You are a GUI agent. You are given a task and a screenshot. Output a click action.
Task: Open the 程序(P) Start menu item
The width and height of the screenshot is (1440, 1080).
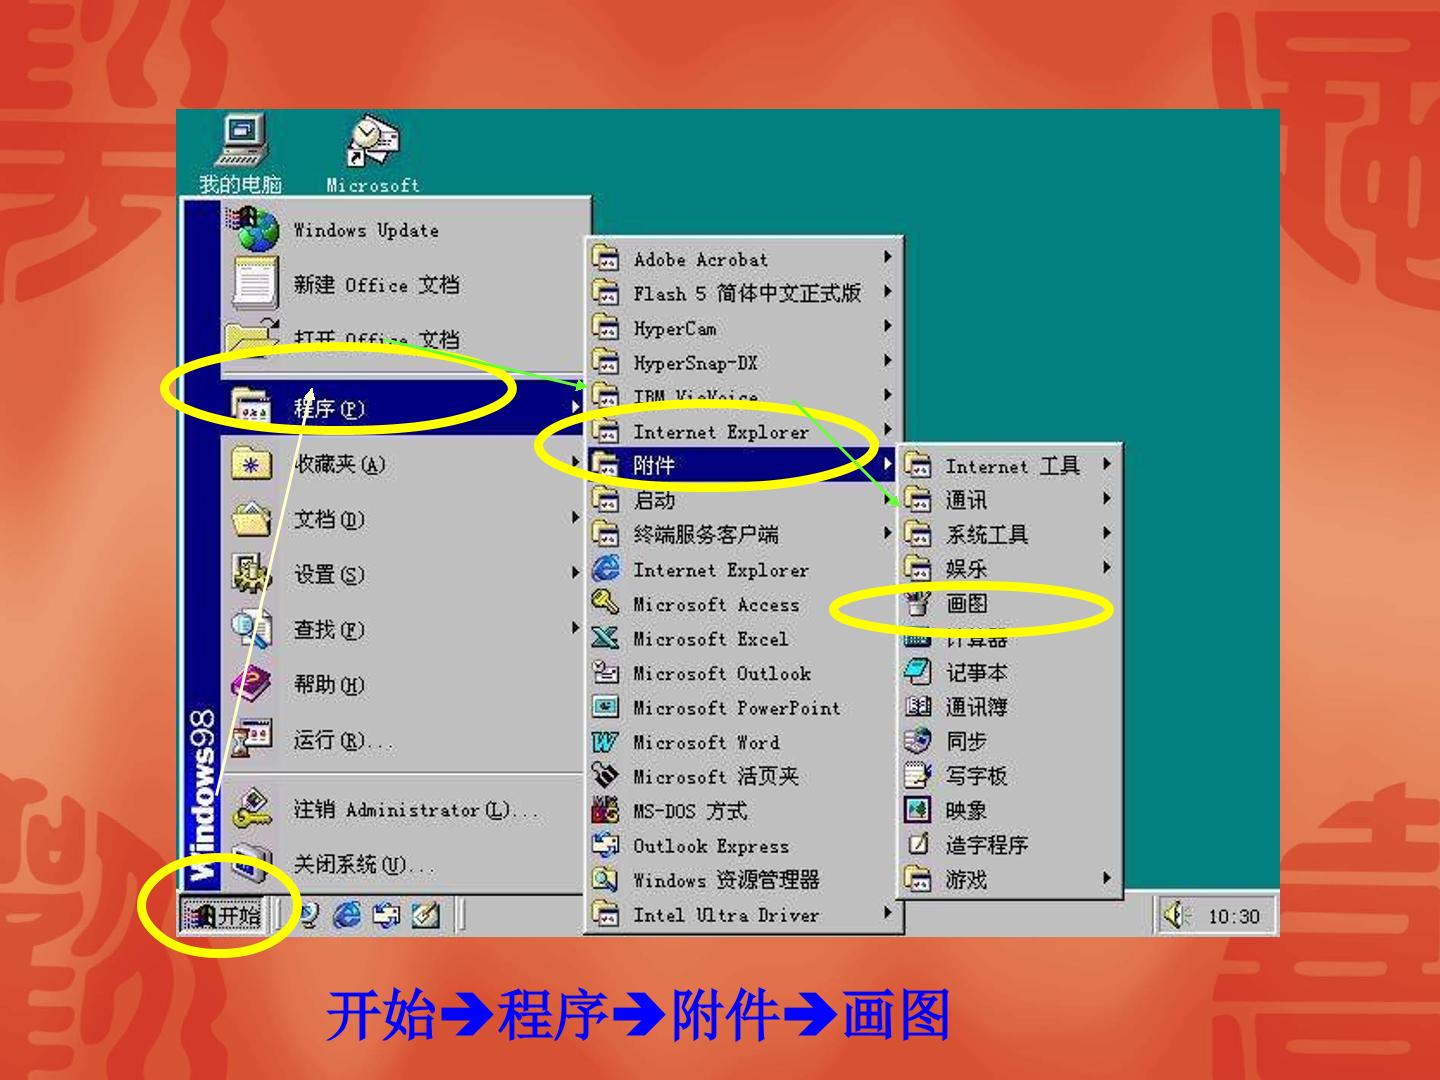click(x=402, y=408)
